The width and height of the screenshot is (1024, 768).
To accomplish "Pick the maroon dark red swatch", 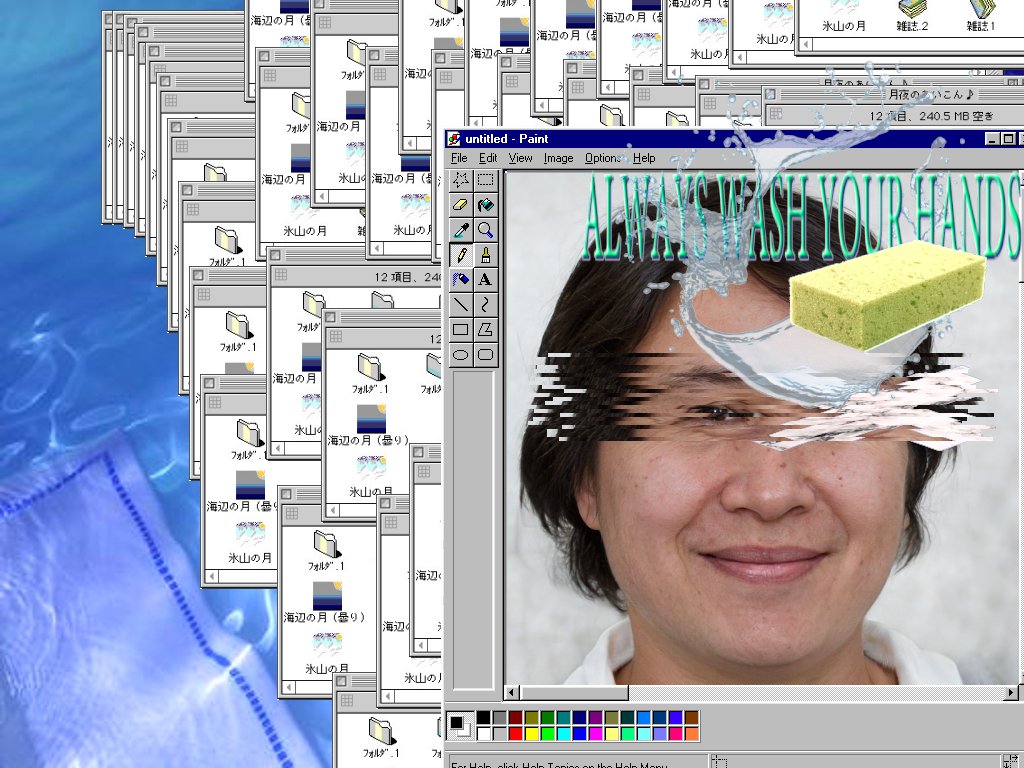I will click(x=515, y=718).
